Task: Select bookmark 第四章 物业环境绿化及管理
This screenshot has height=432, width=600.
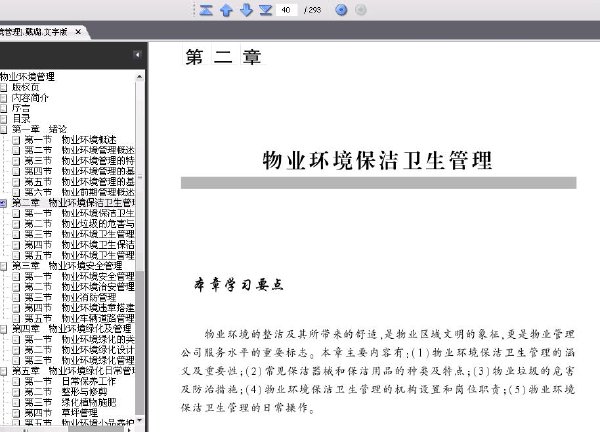Action: [x=71, y=329]
